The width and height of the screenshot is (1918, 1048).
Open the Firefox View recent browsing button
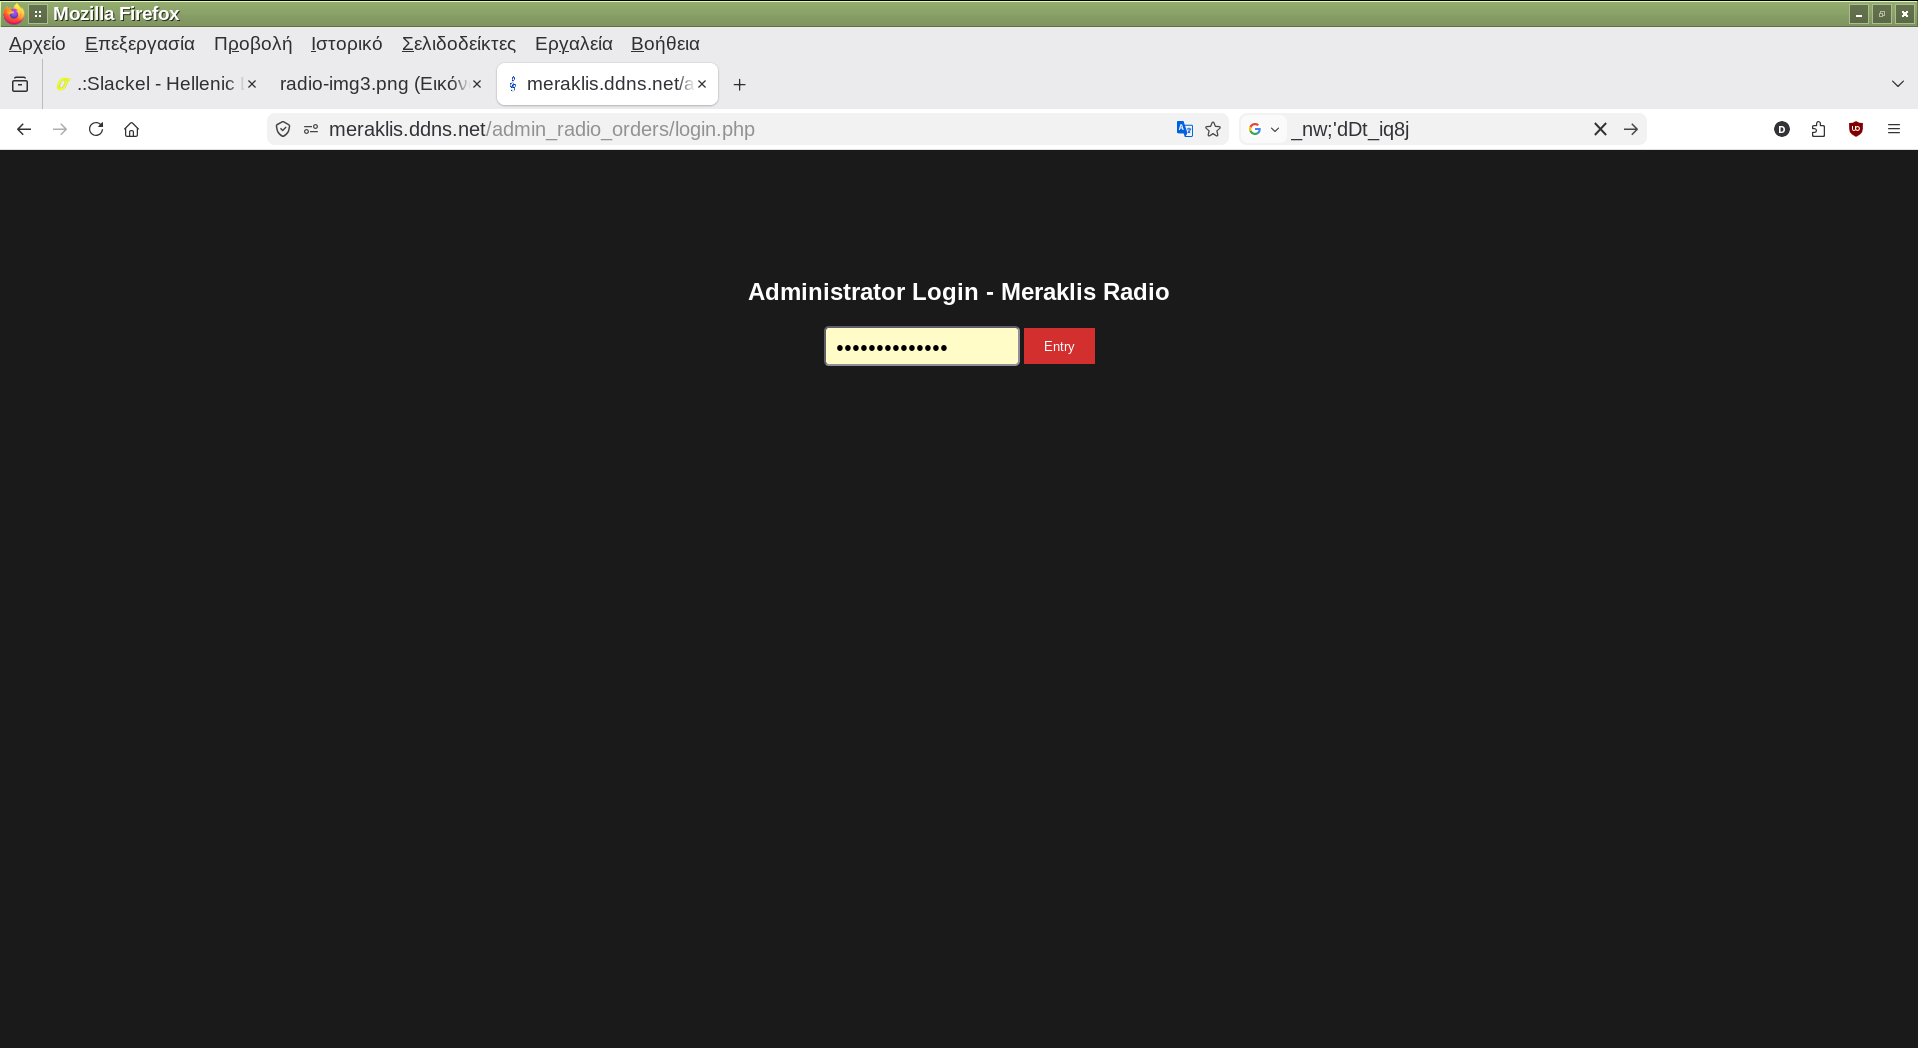[x=20, y=84]
